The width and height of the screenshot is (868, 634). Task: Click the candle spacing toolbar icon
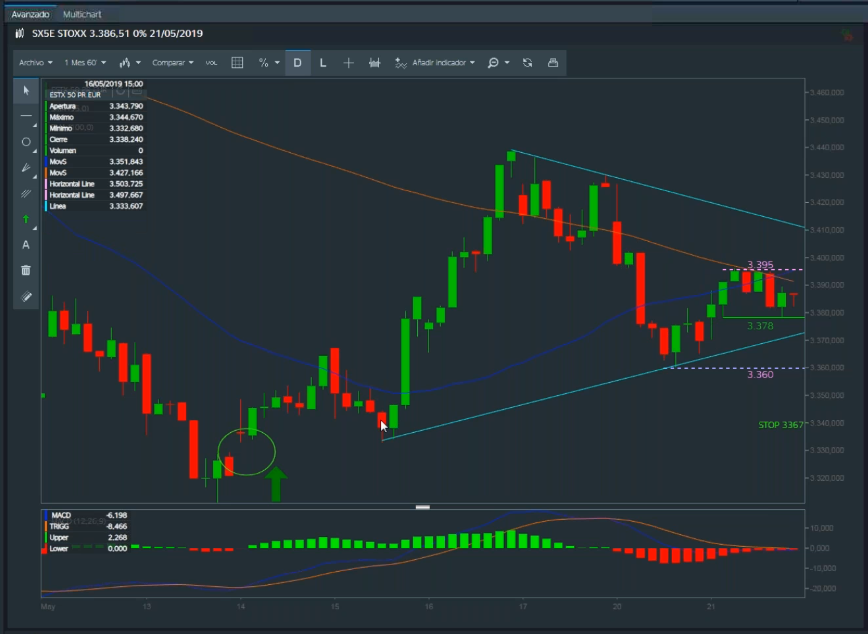(375, 63)
